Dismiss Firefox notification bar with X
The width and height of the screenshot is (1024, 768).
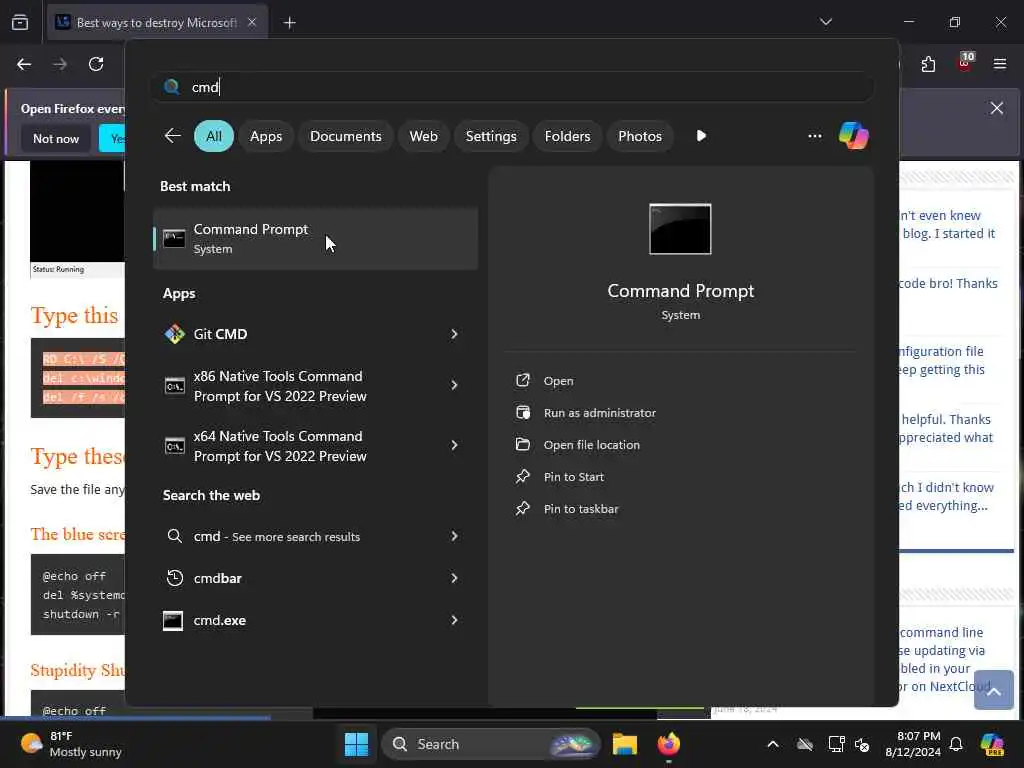997,108
